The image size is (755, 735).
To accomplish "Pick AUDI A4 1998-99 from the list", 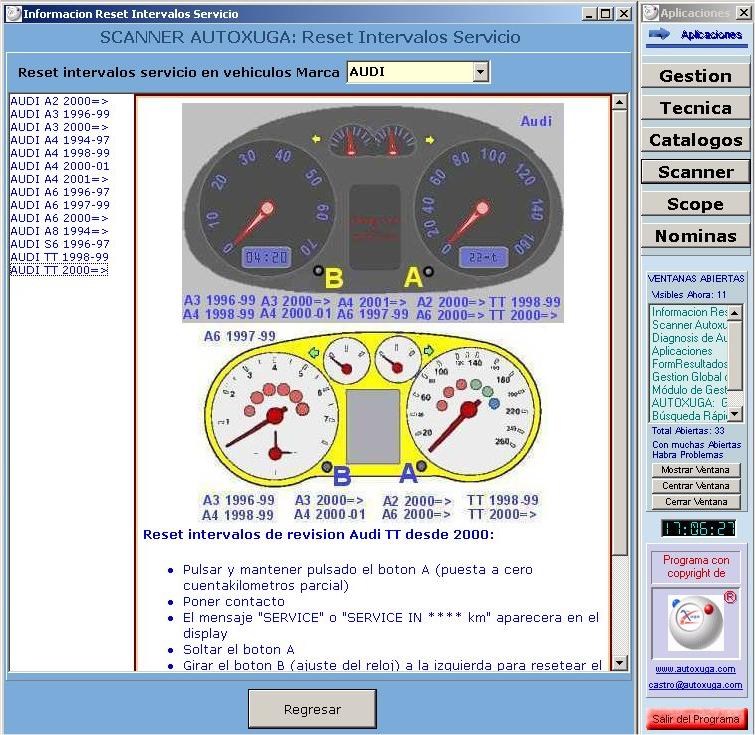I will click(x=60, y=153).
